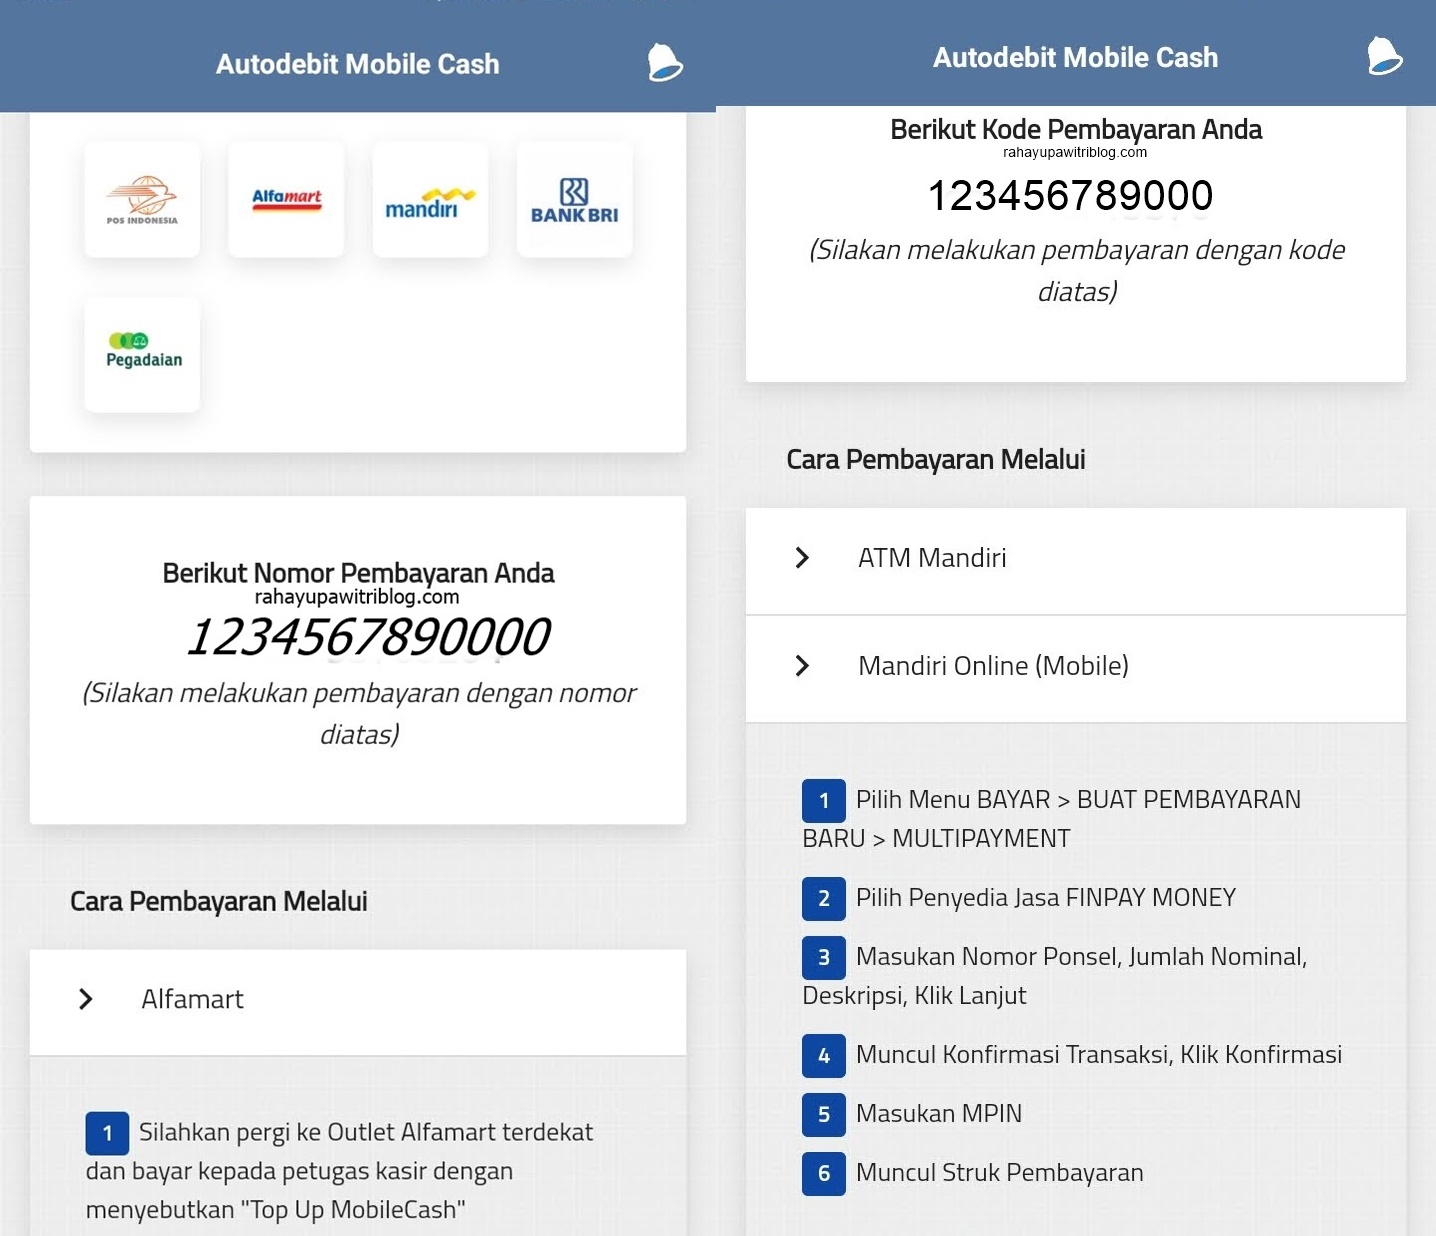Collapse the Alfamart instructions chevron
1436x1236 pixels.
pos(86,999)
